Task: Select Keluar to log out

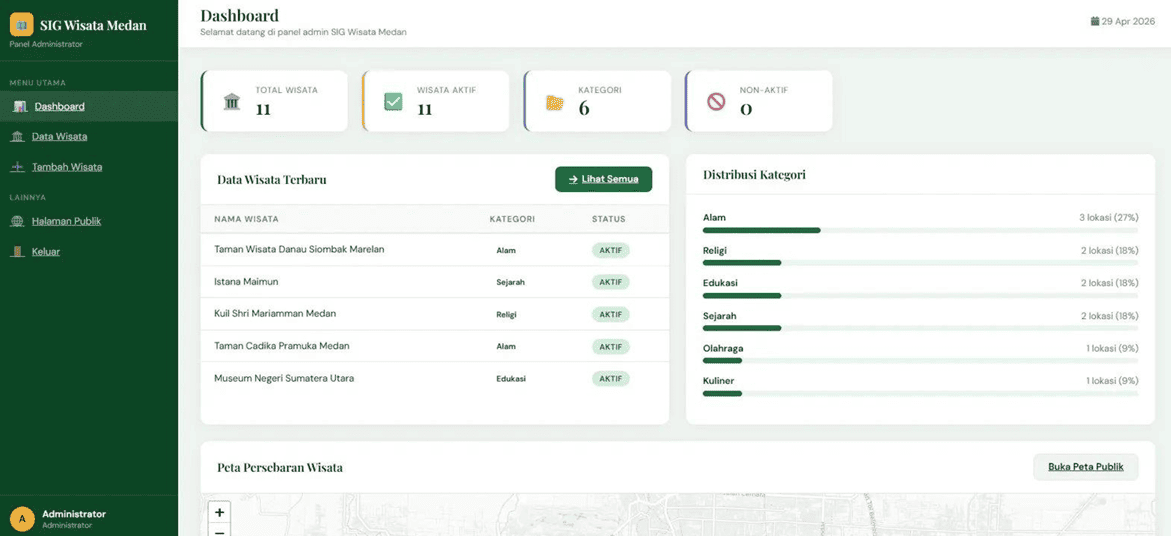Action: [x=89, y=252]
